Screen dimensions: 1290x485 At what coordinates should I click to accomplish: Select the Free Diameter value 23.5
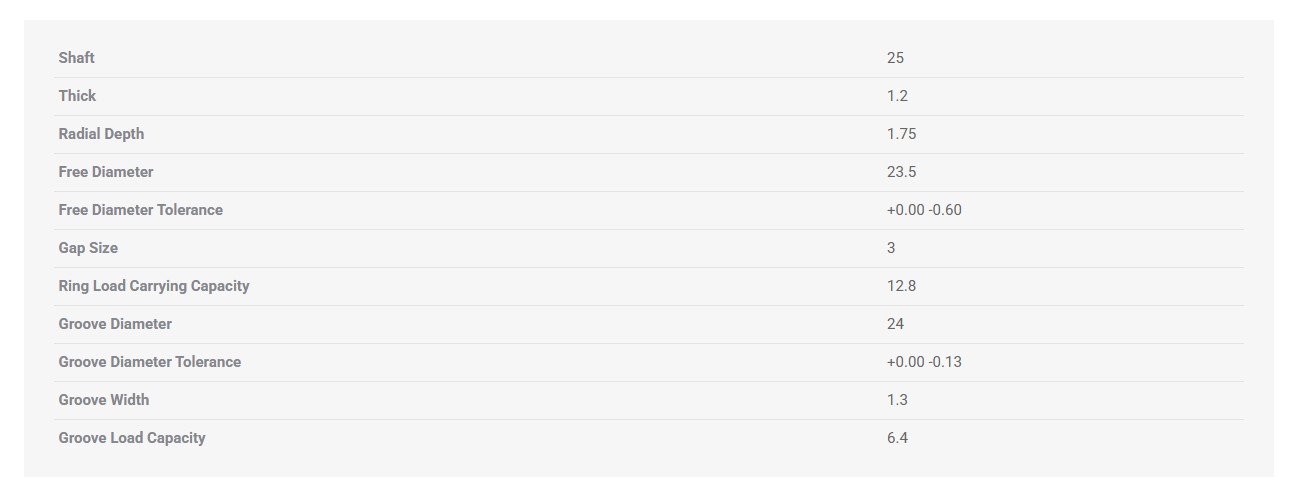pos(901,172)
